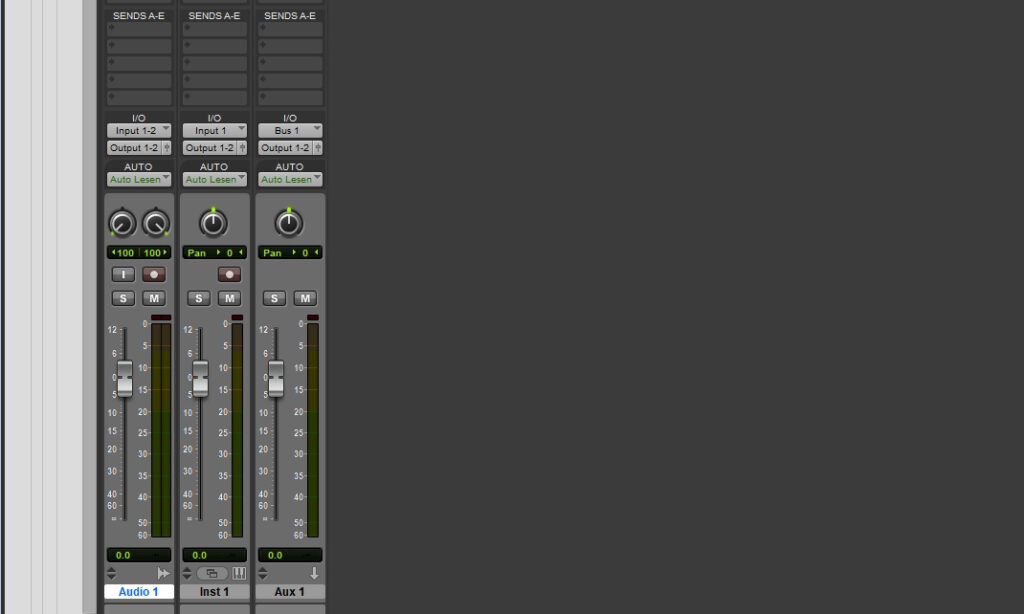Click the Audio 1 left pan knob

[x=122, y=223]
